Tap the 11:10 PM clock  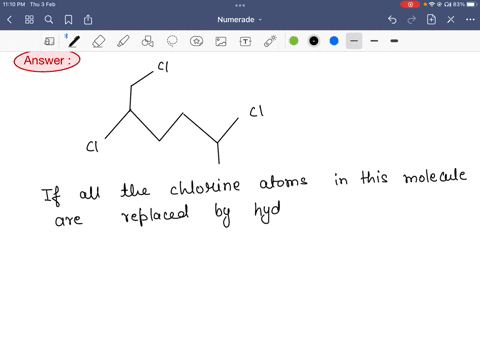click(x=14, y=4)
